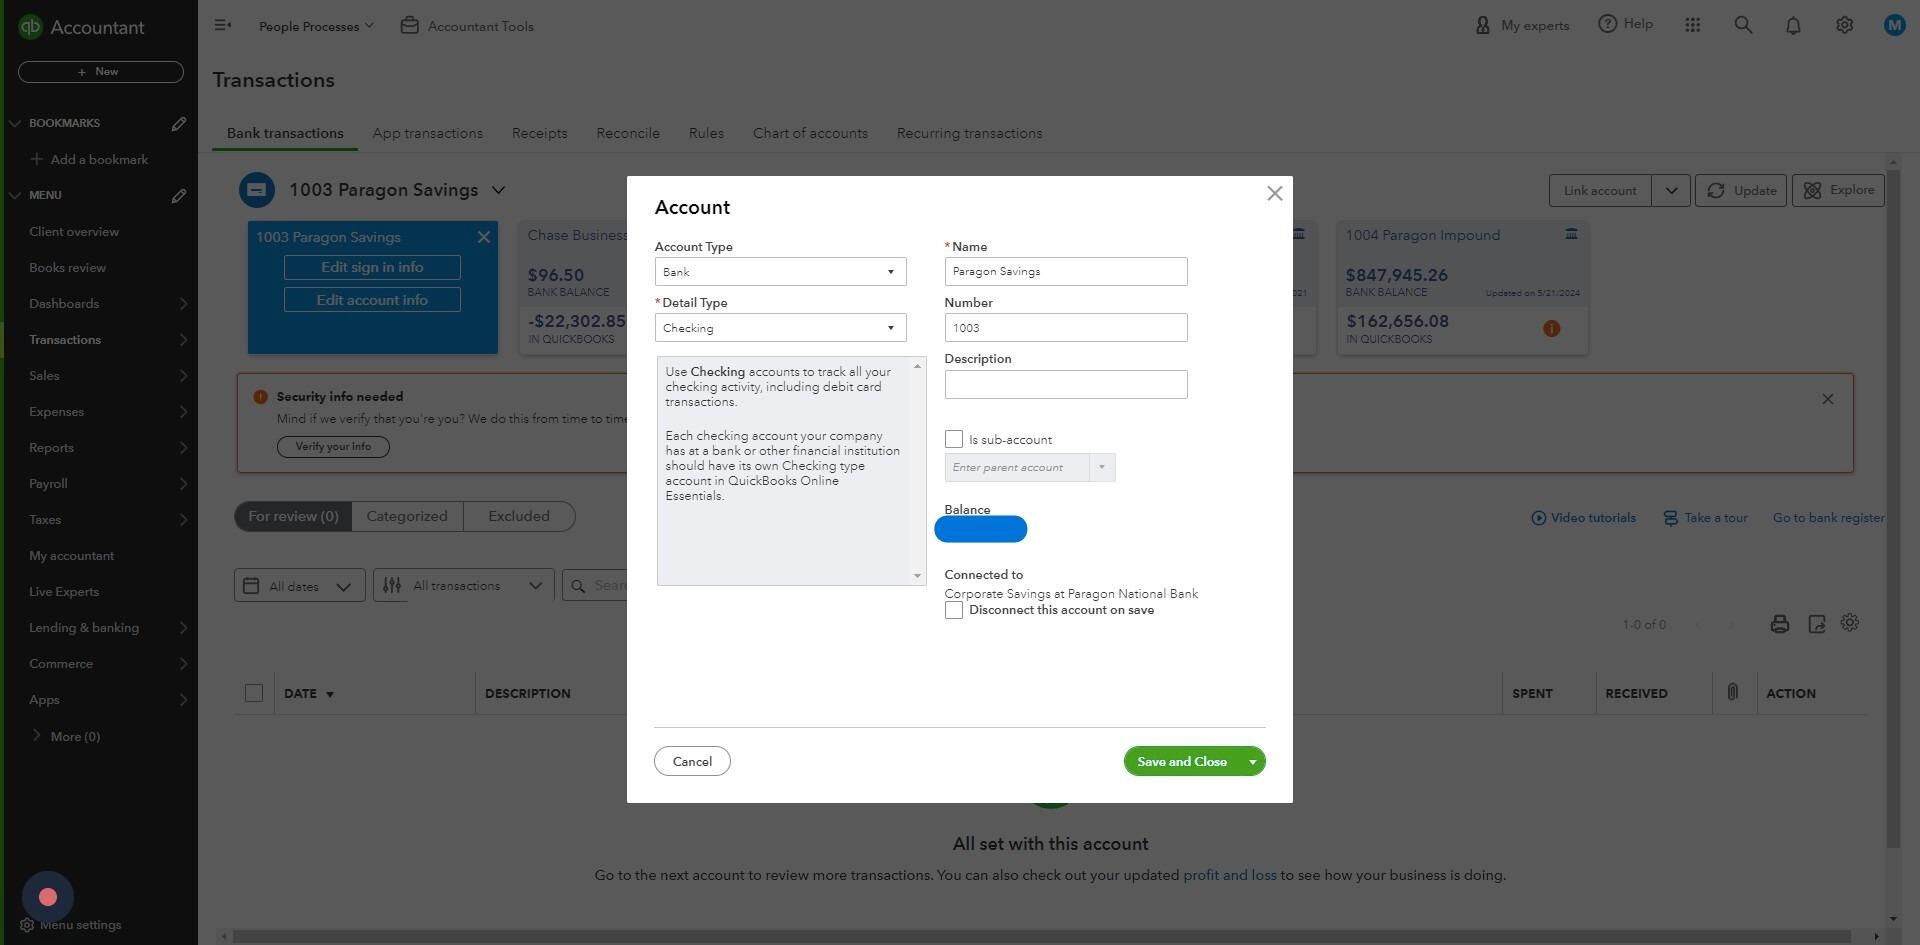The image size is (1920, 945).
Task: Collapse the left navigation menu icon
Action: pyautogui.click(x=223, y=26)
